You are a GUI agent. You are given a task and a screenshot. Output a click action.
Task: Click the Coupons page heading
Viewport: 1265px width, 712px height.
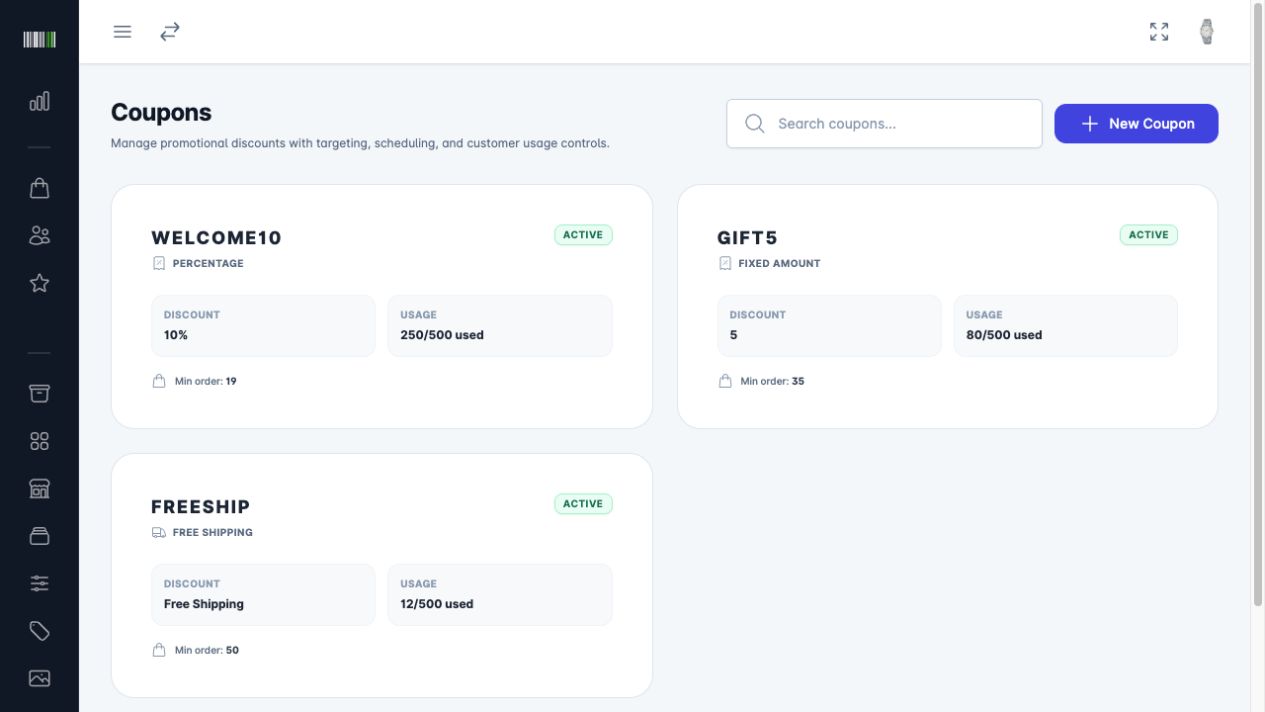click(161, 112)
